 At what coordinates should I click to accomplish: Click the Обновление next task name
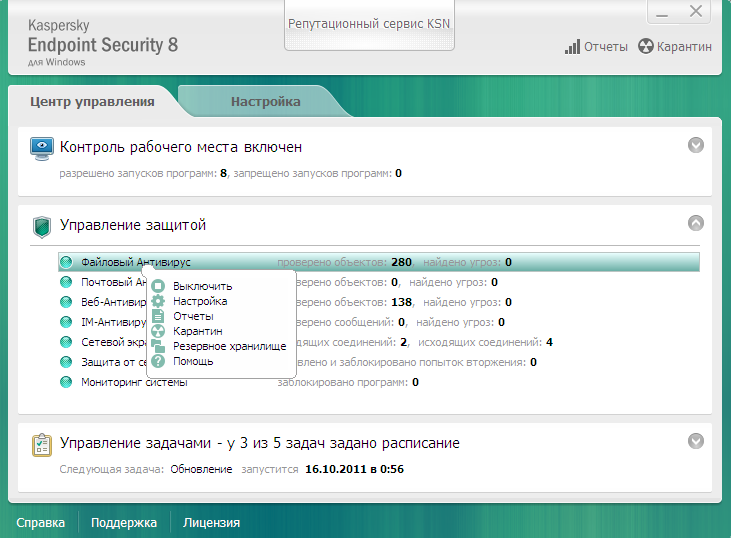(x=201, y=469)
